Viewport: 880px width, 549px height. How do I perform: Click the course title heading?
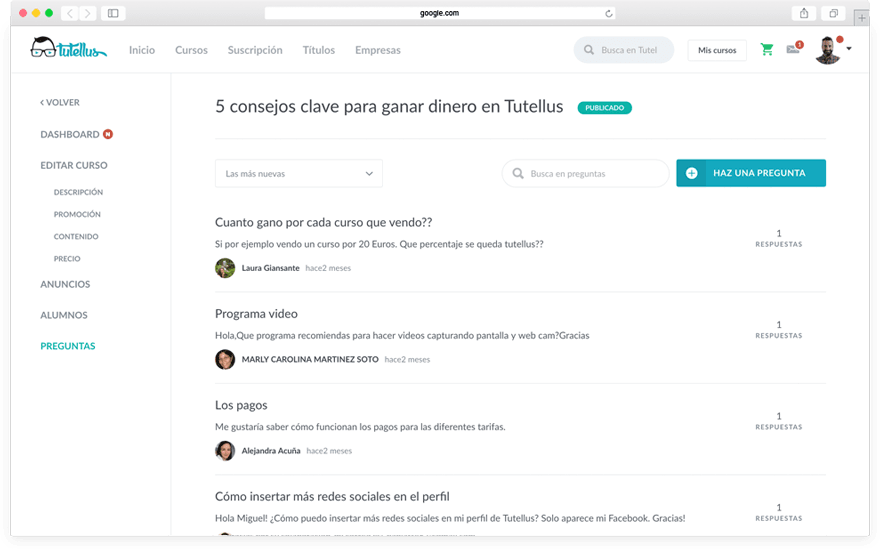(389, 107)
